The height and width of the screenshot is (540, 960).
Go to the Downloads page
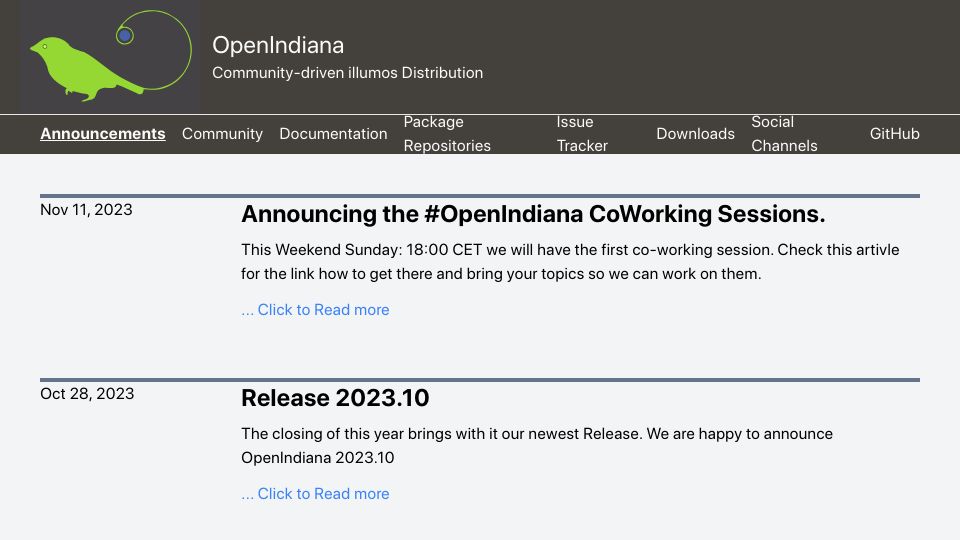point(696,133)
